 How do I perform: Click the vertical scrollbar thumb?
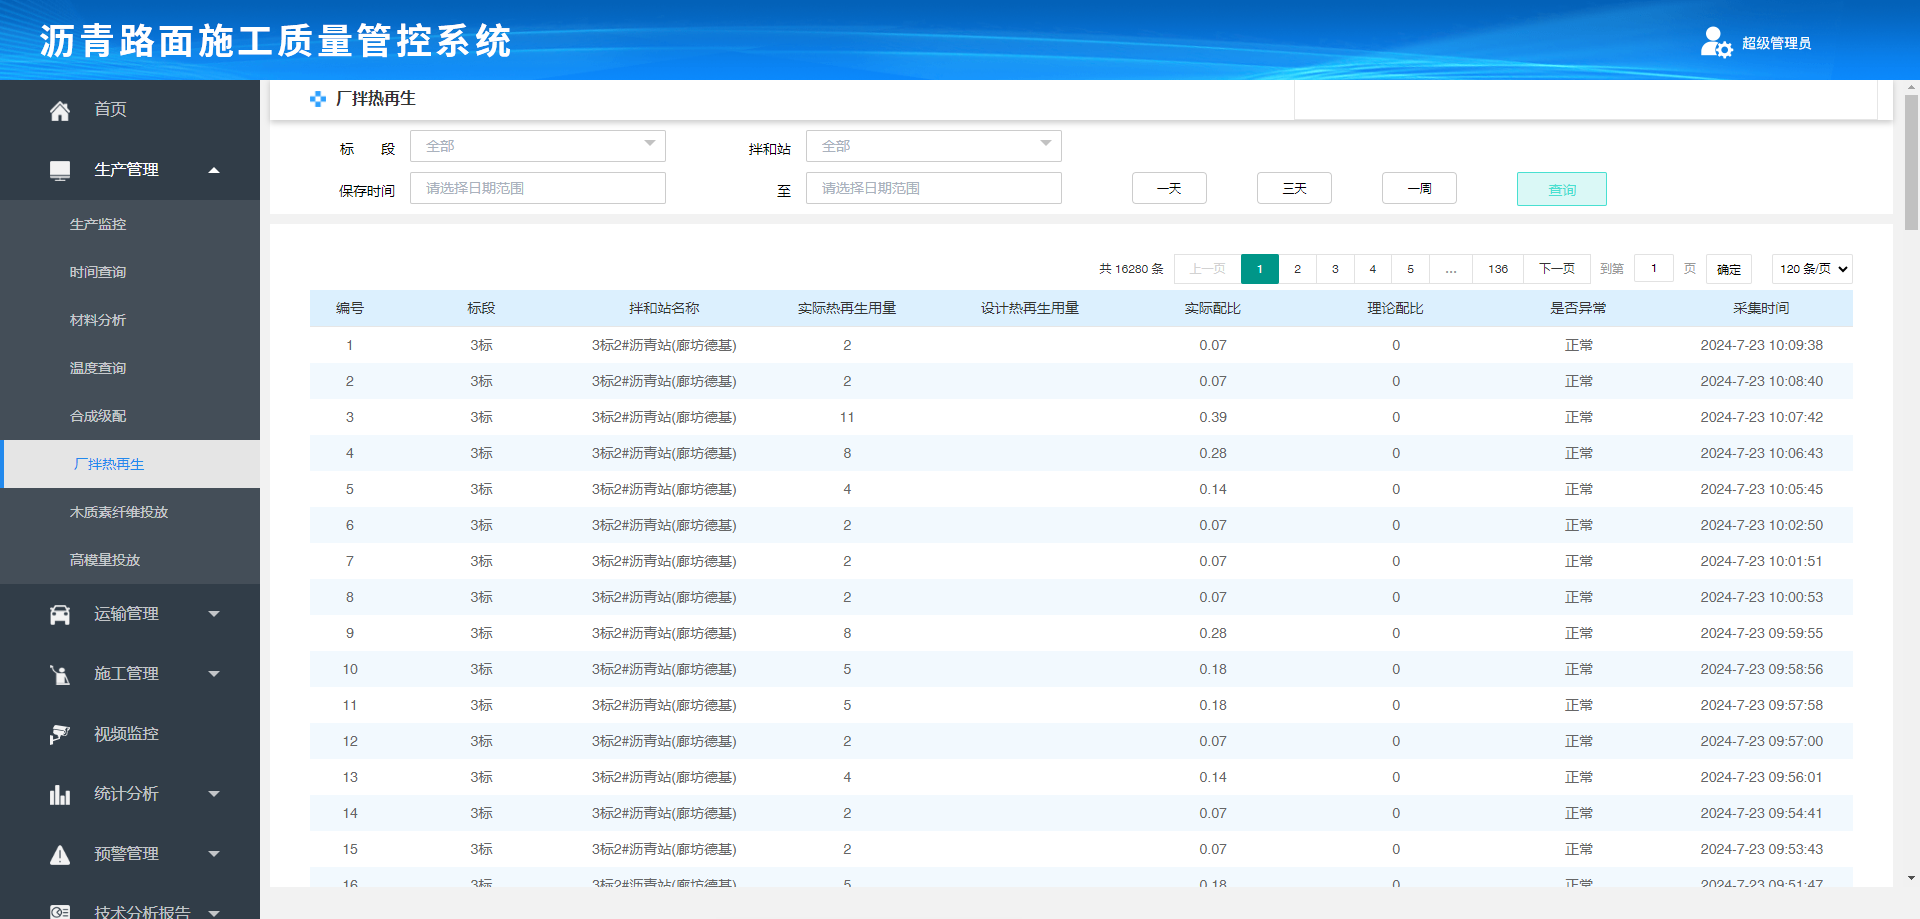coord(1911,162)
